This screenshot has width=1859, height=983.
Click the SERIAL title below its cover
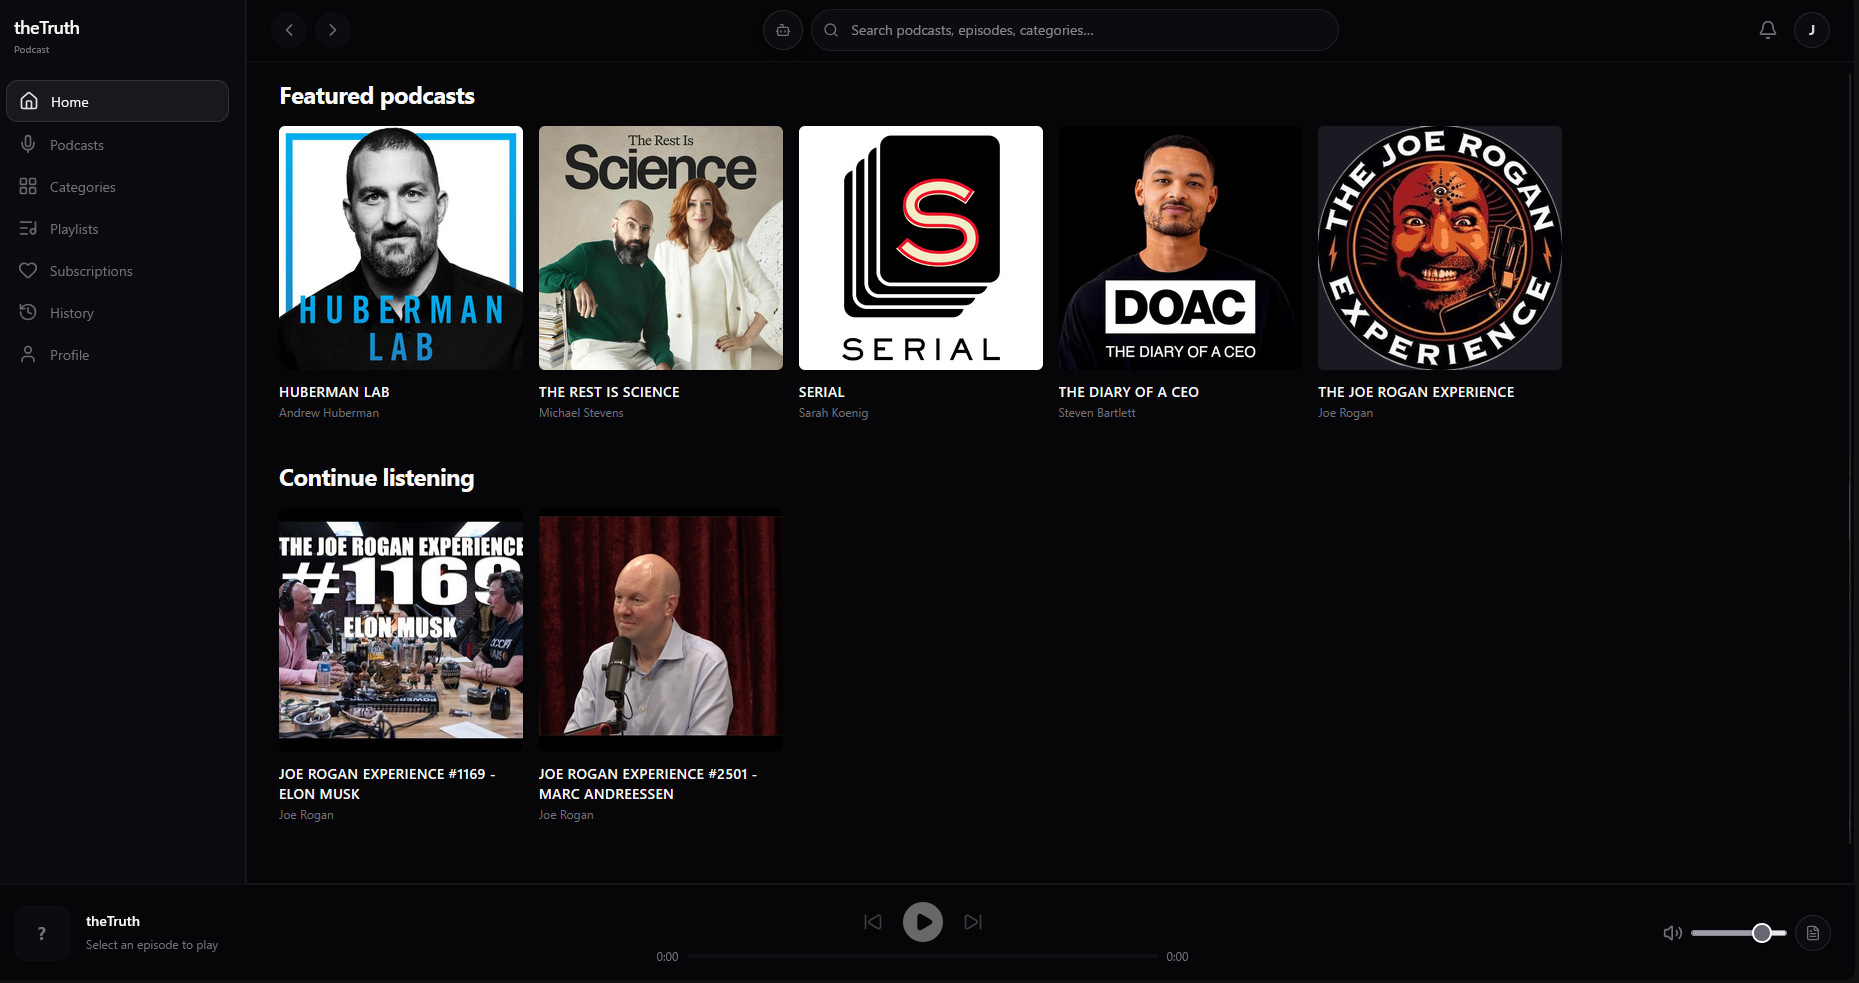click(822, 392)
